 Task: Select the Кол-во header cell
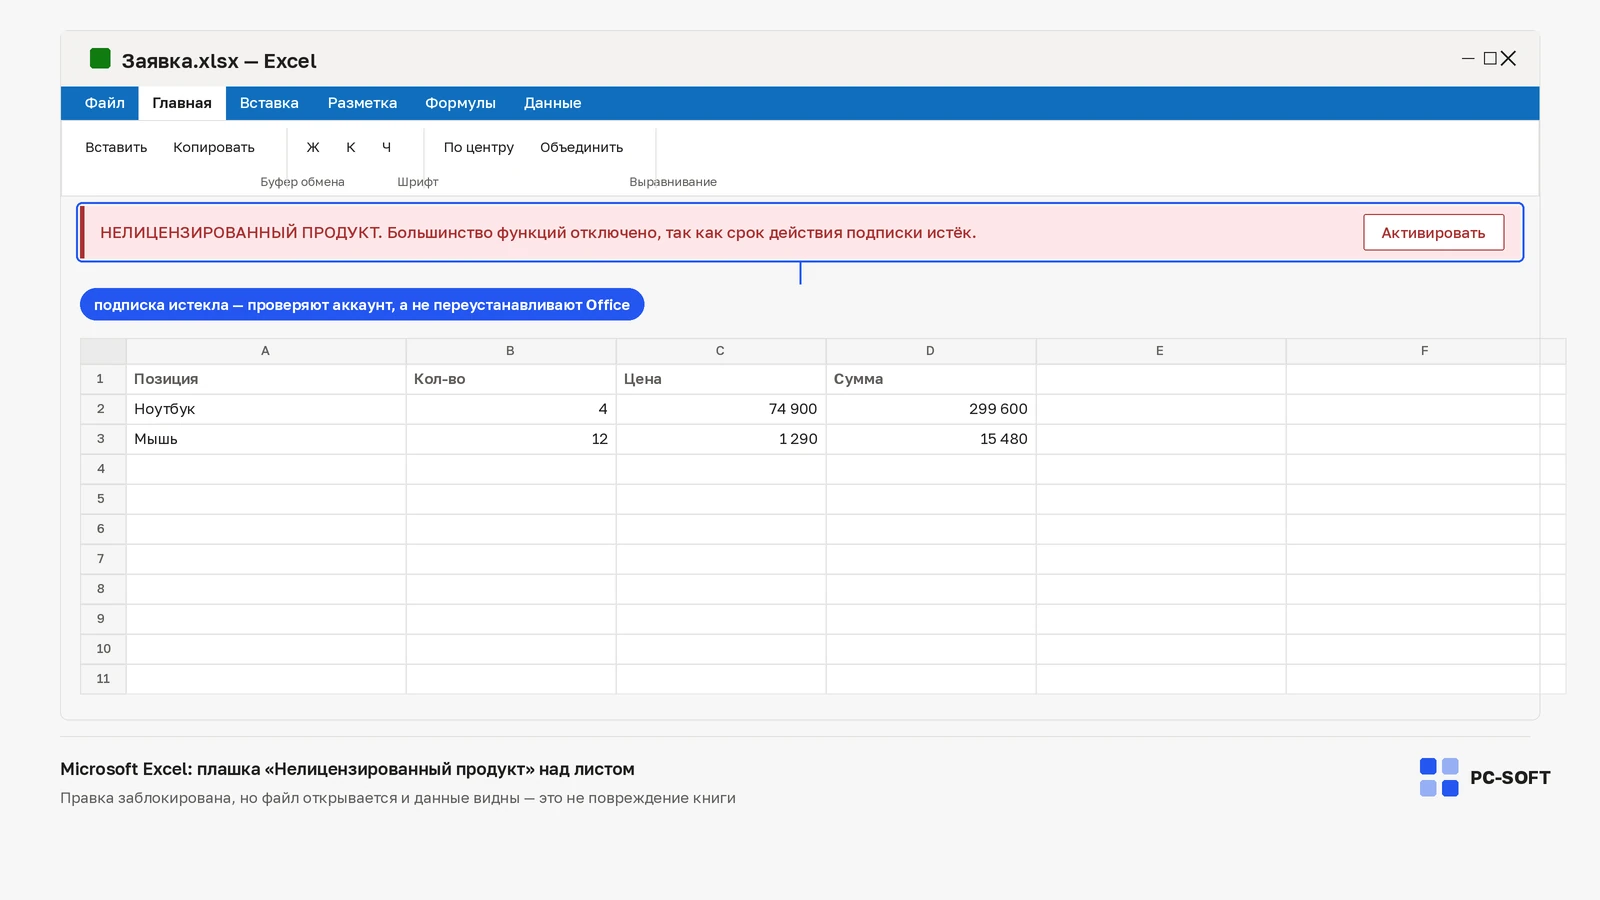511,379
